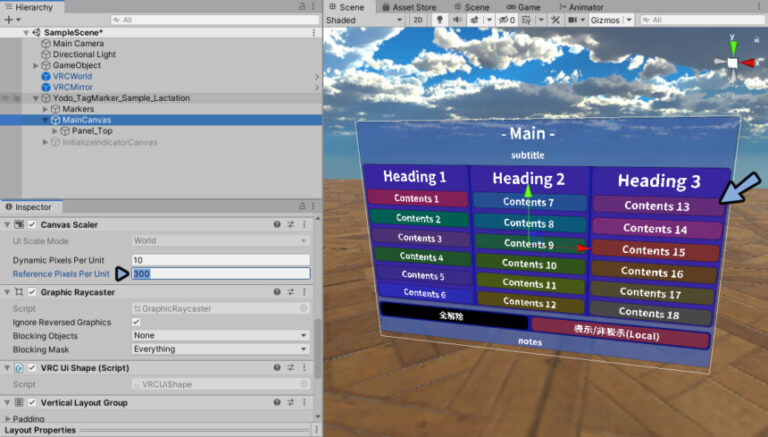Open Hierarchy panel options menu
768x437 pixels.
[313, 6]
